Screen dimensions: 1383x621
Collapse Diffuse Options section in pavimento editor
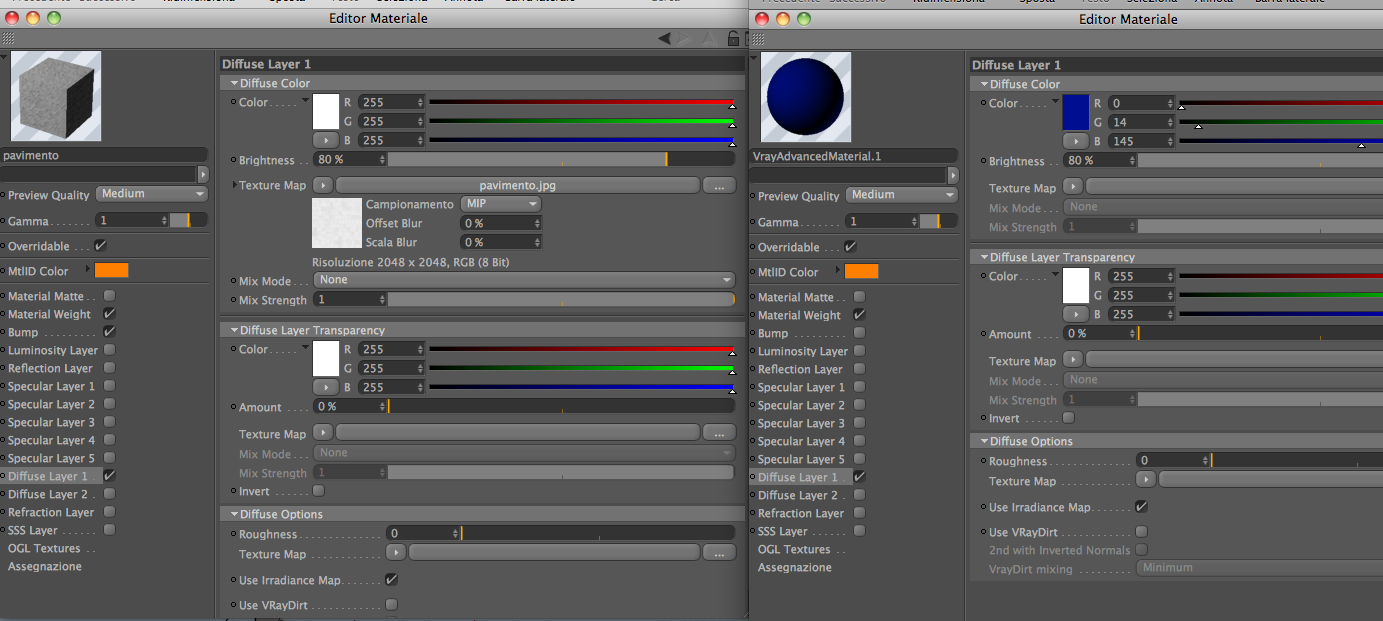point(234,514)
